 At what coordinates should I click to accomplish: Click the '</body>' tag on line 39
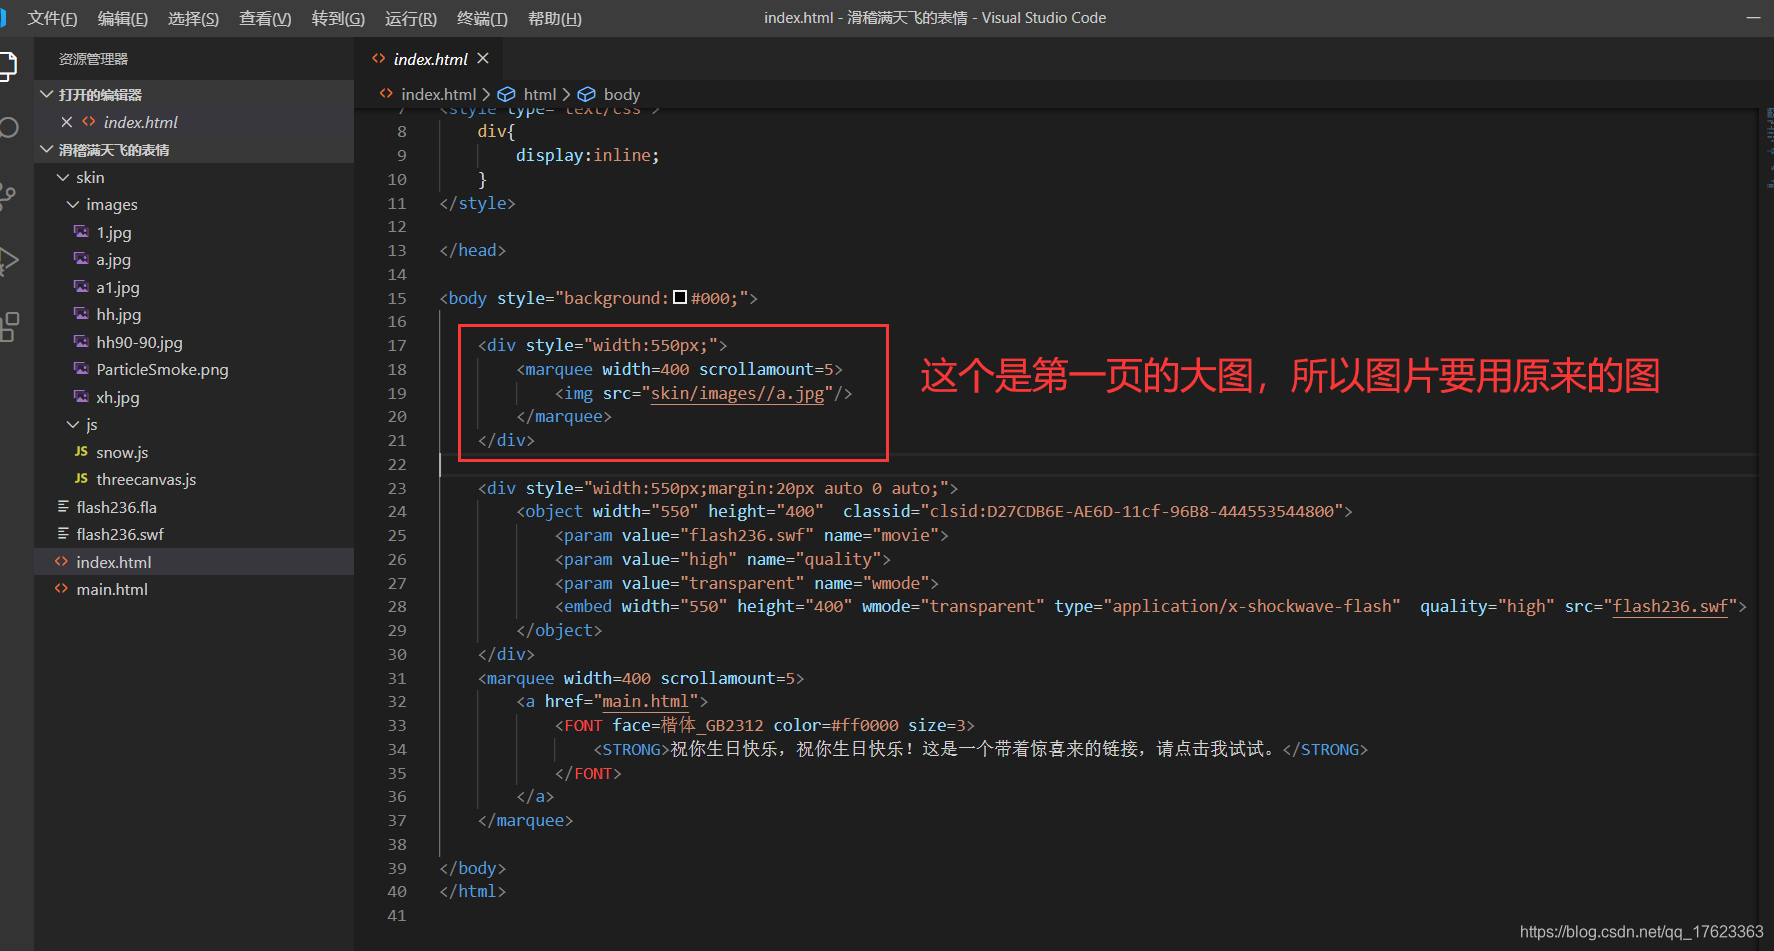pos(473,868)
